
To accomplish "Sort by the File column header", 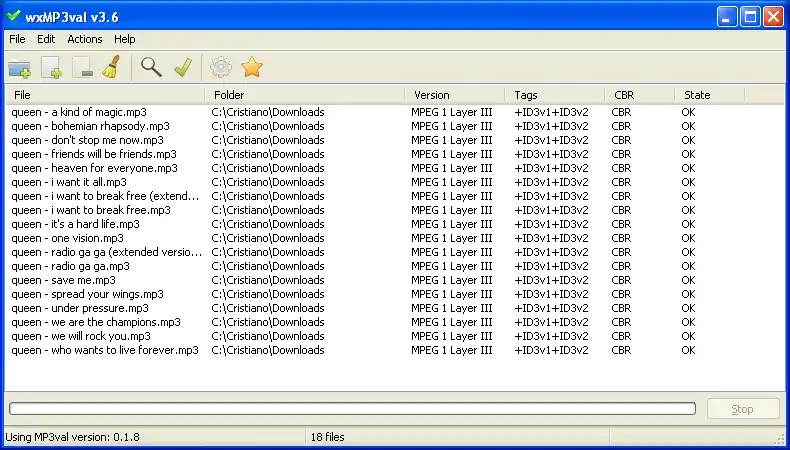I will tap(105, 95).
